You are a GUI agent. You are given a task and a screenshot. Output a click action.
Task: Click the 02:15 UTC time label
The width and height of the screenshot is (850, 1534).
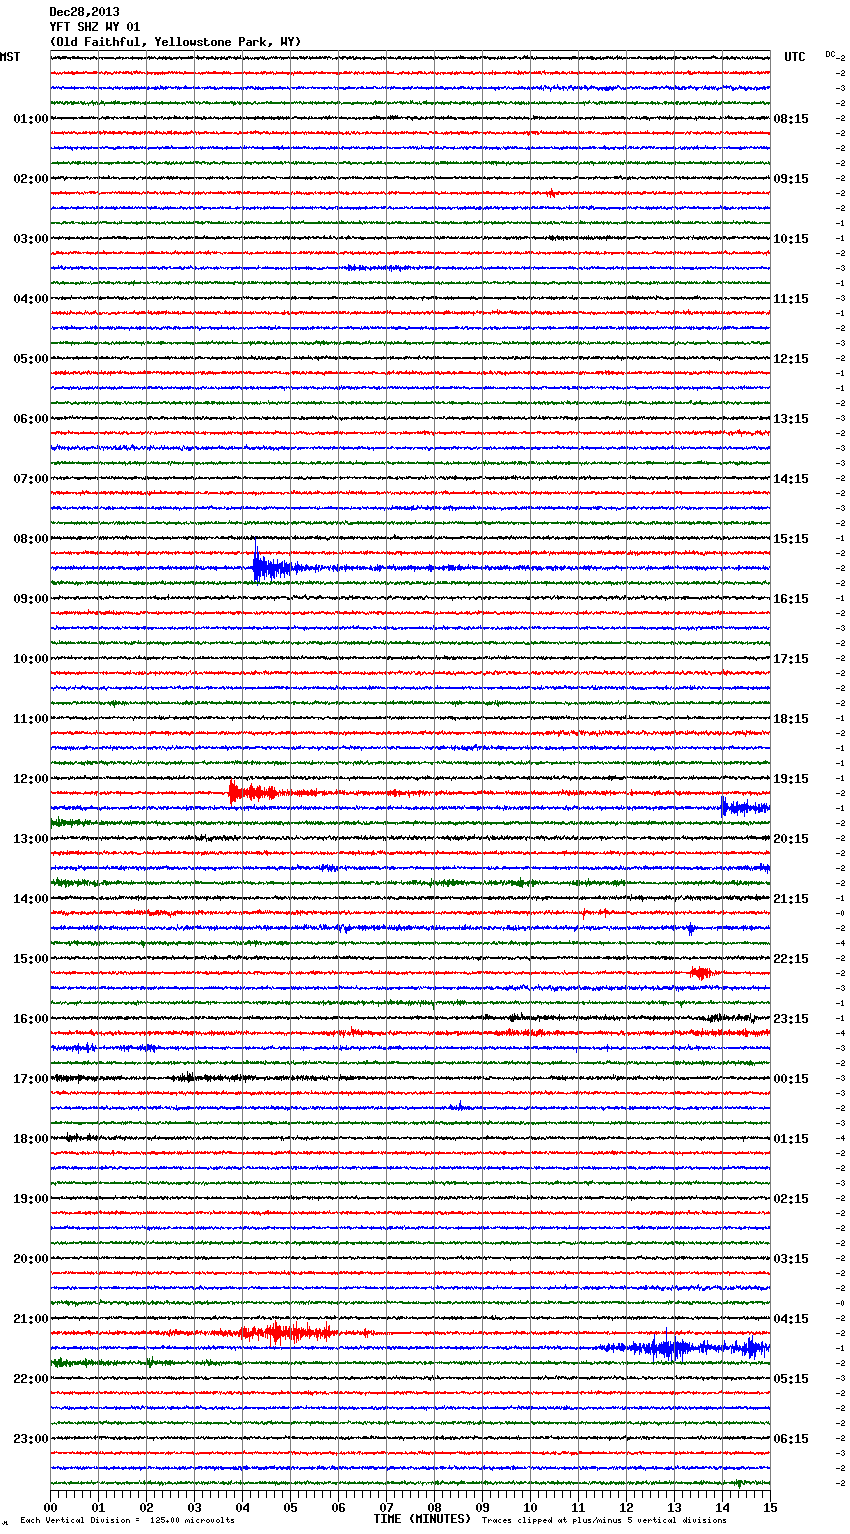click(x=791, y=1199)
